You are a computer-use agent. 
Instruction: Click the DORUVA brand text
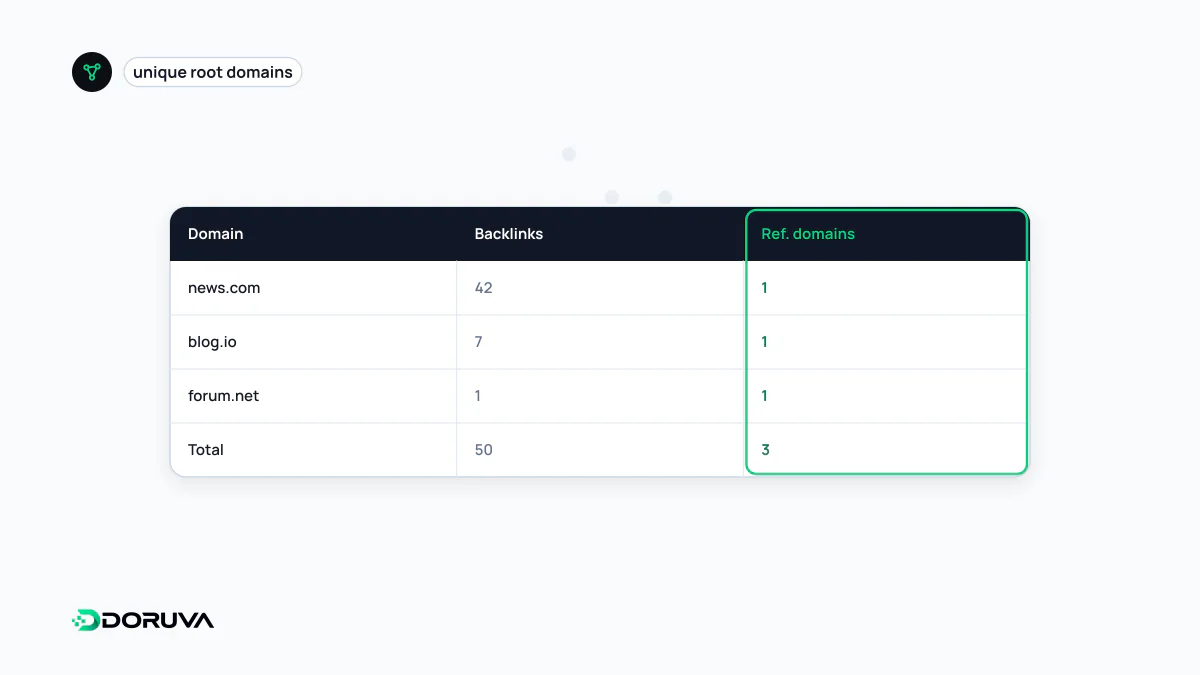(158, 620)
